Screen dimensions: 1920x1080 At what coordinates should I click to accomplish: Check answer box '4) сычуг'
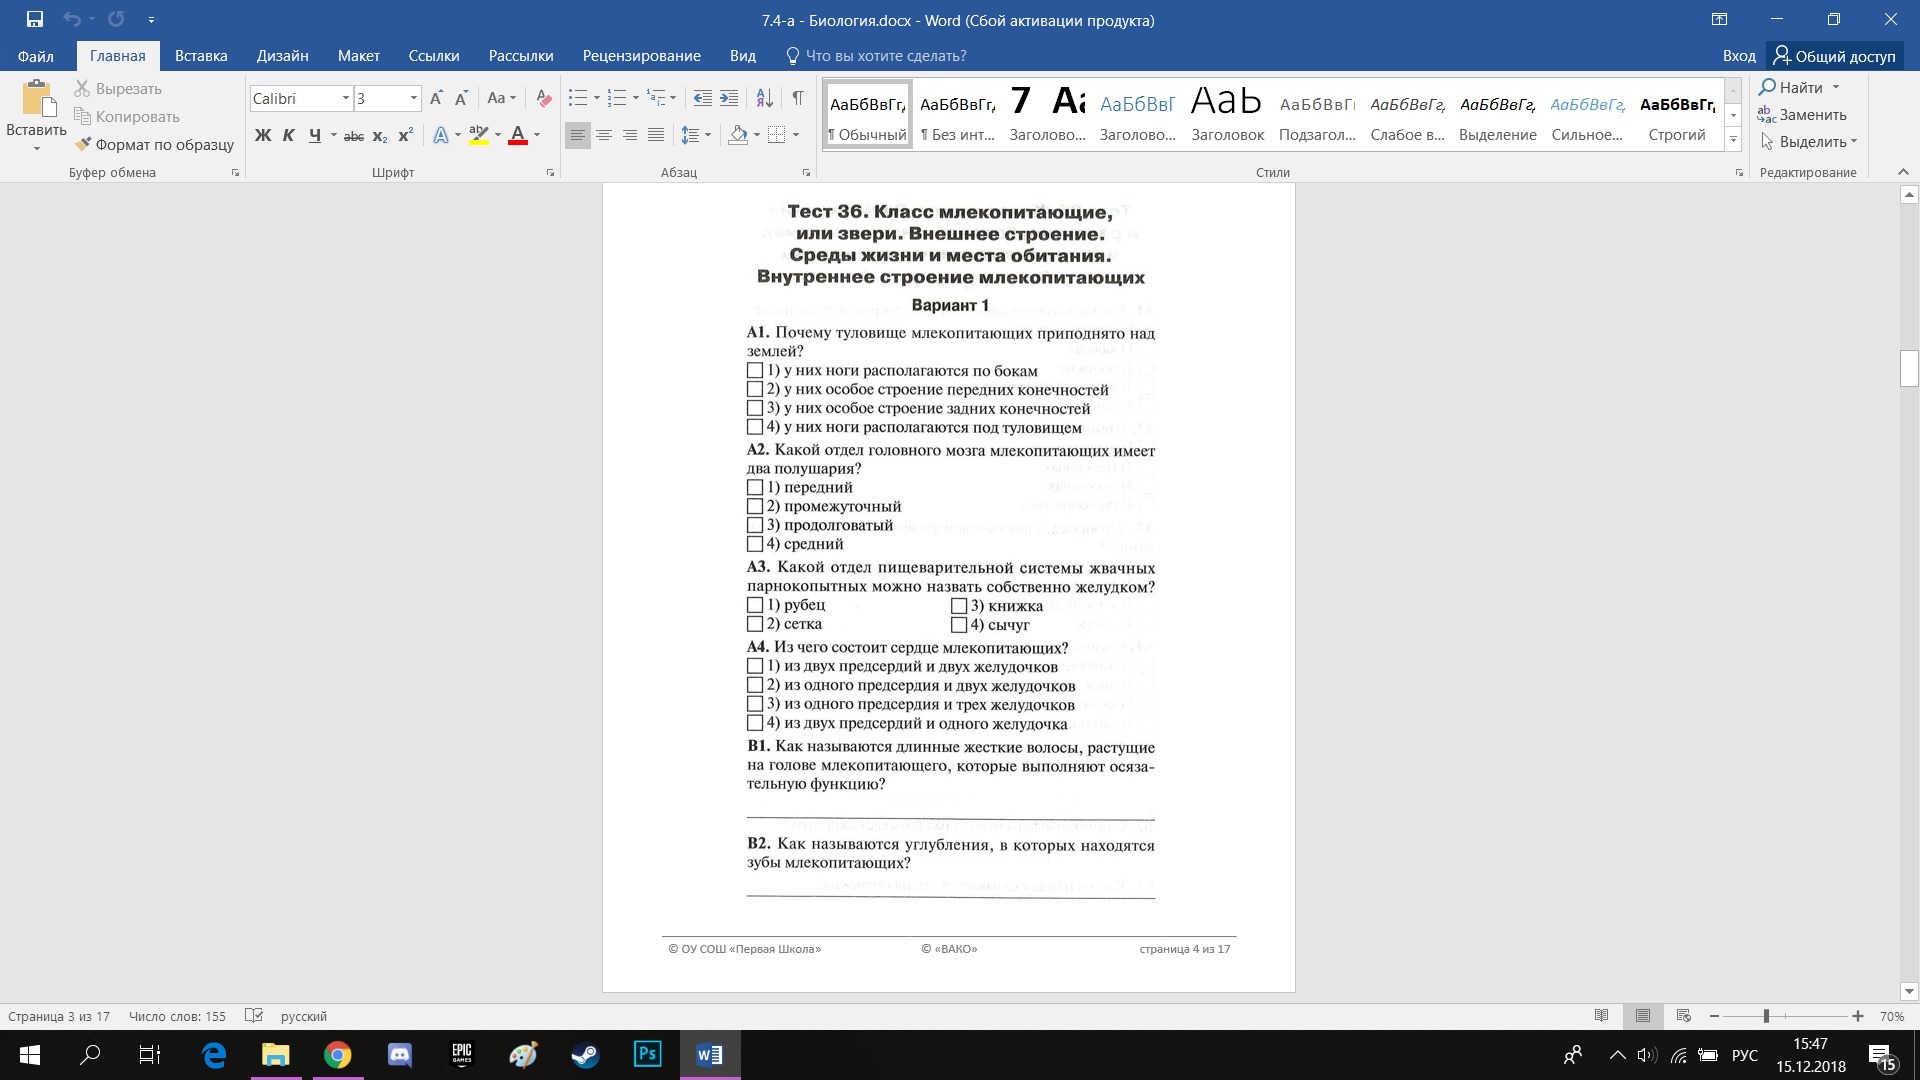click(959, 625)
